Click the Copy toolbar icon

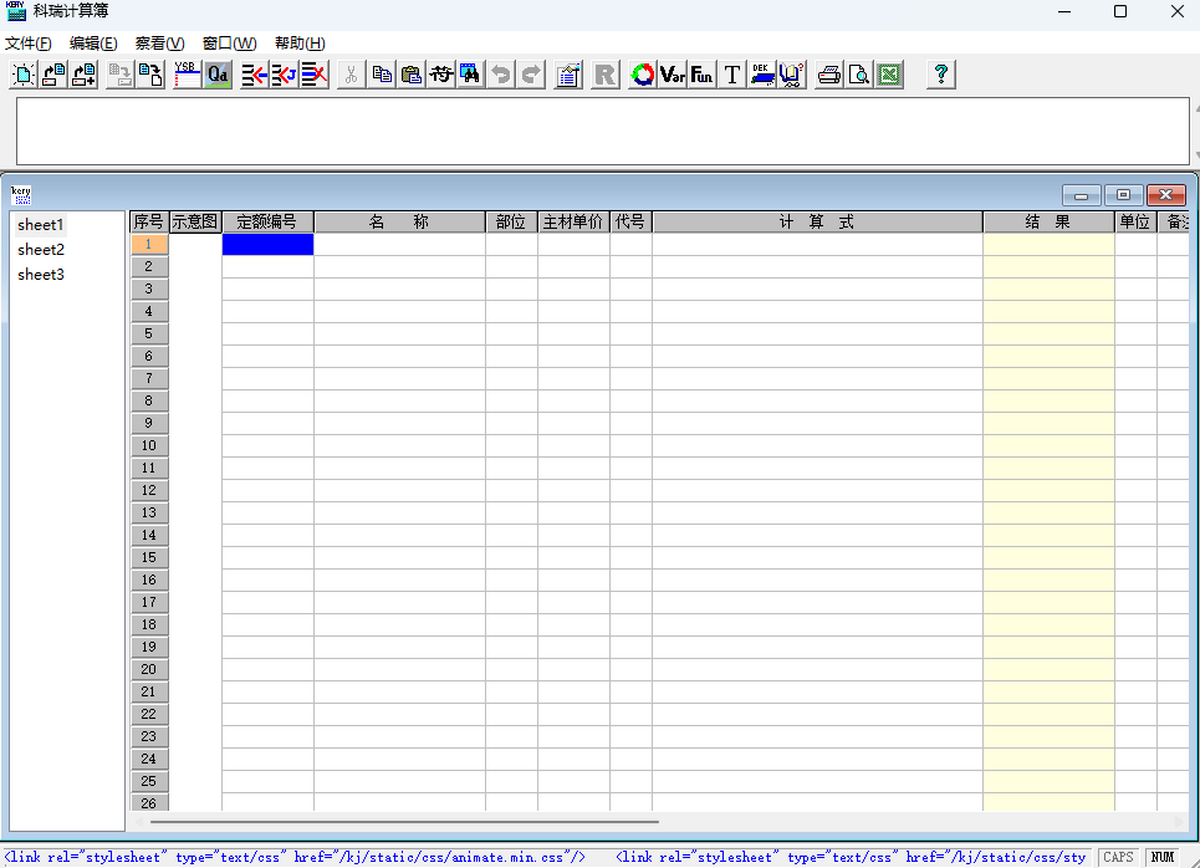coord(381,74)
